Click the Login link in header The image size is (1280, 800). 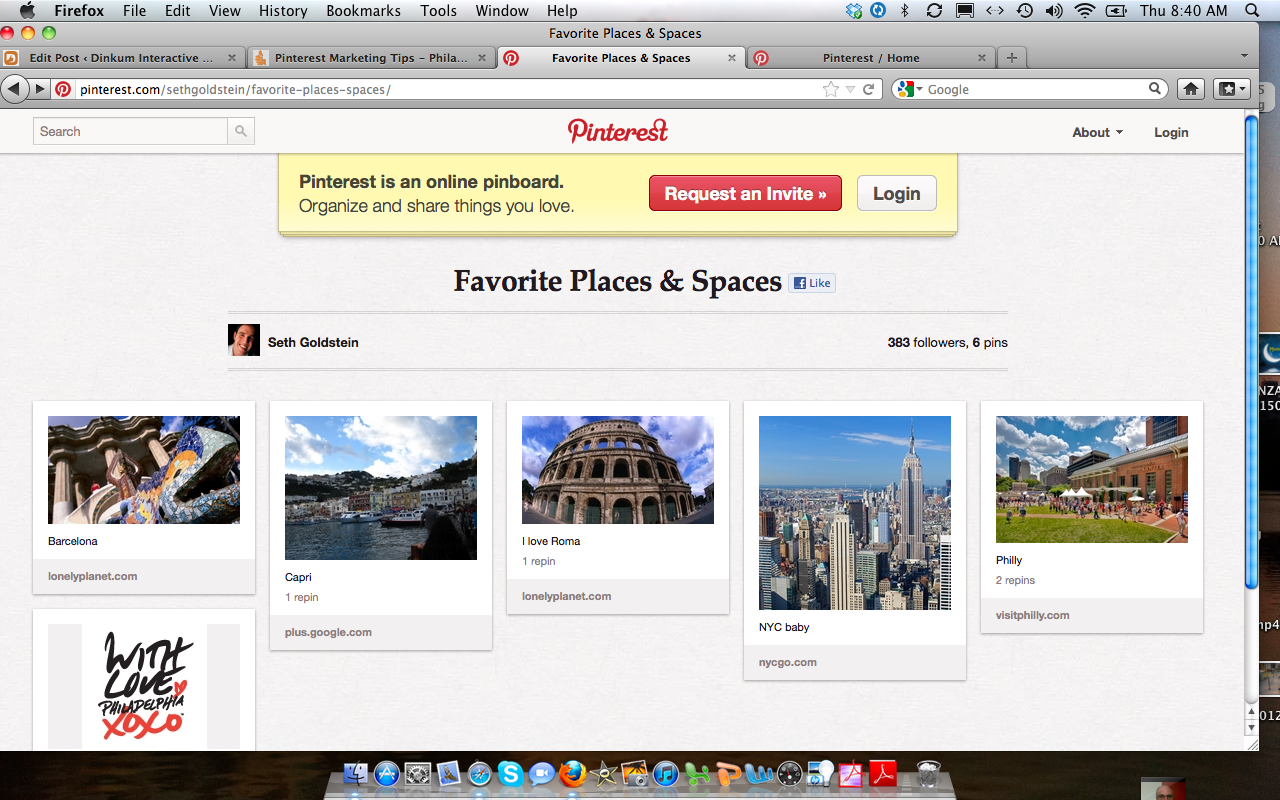click(x=1171, y=132)
